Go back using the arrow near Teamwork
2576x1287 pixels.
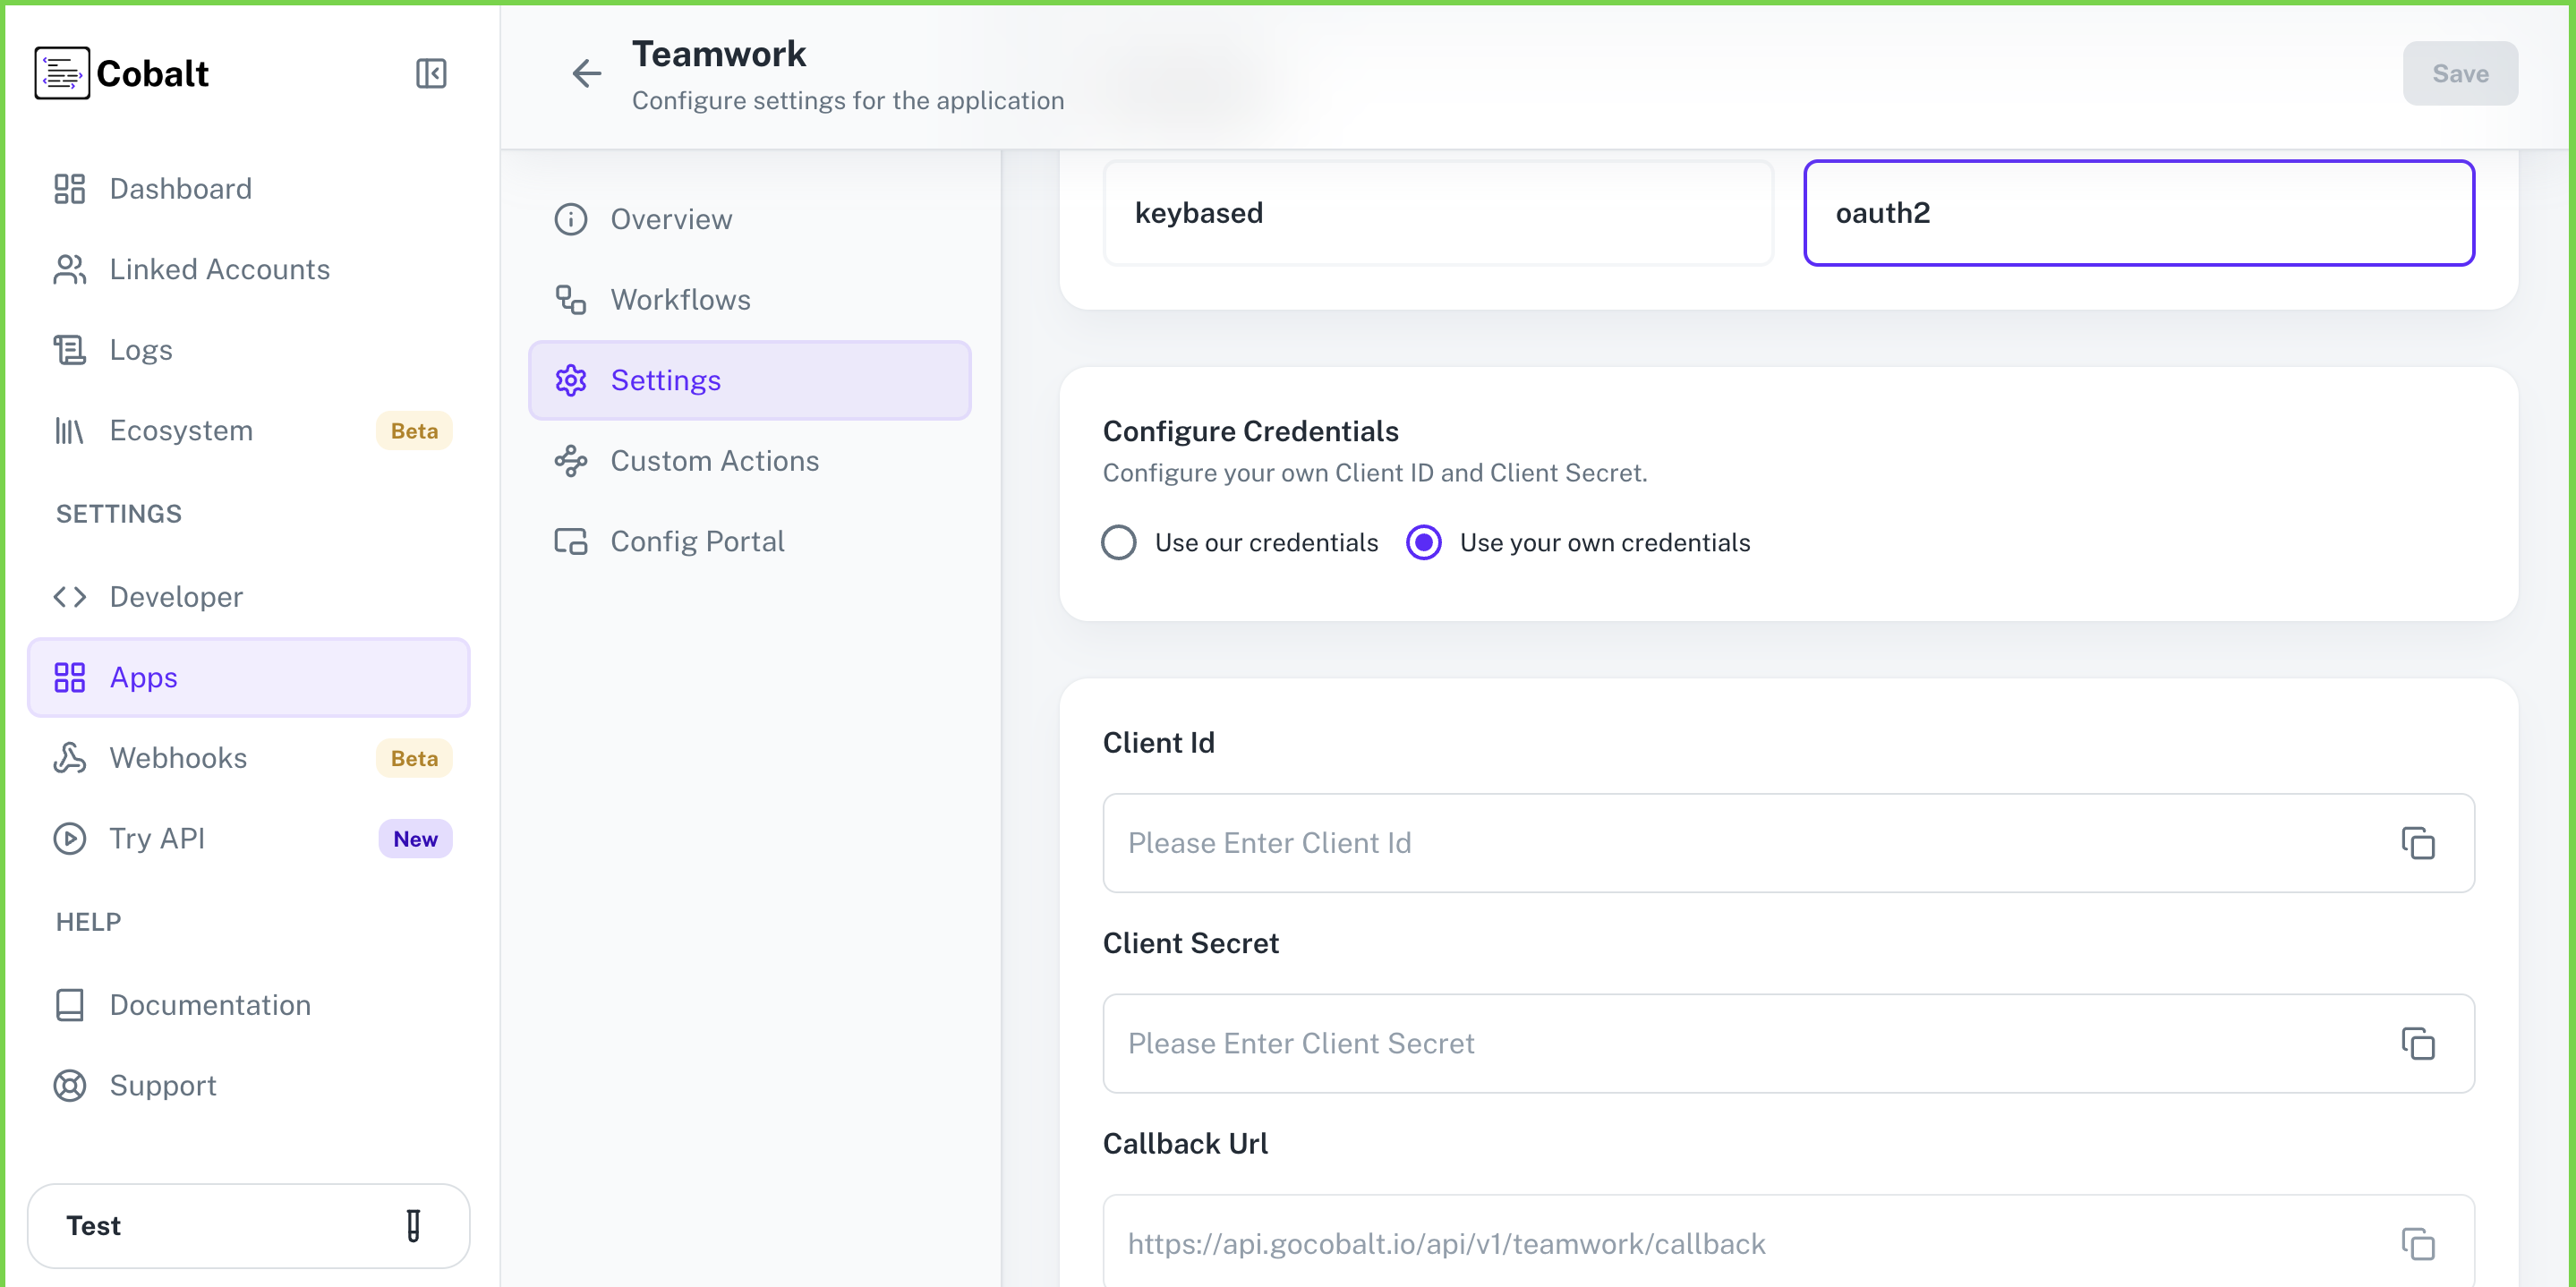(x=586, y=73)
